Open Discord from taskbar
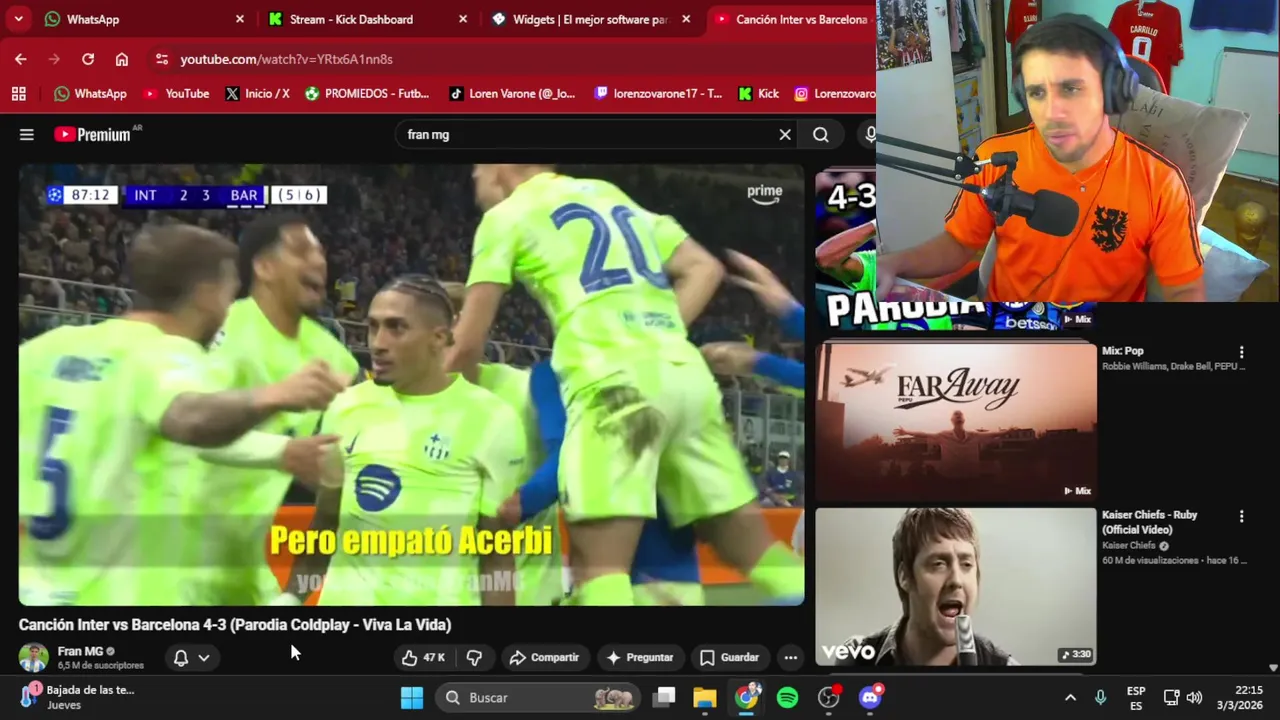 click(870, 697)
